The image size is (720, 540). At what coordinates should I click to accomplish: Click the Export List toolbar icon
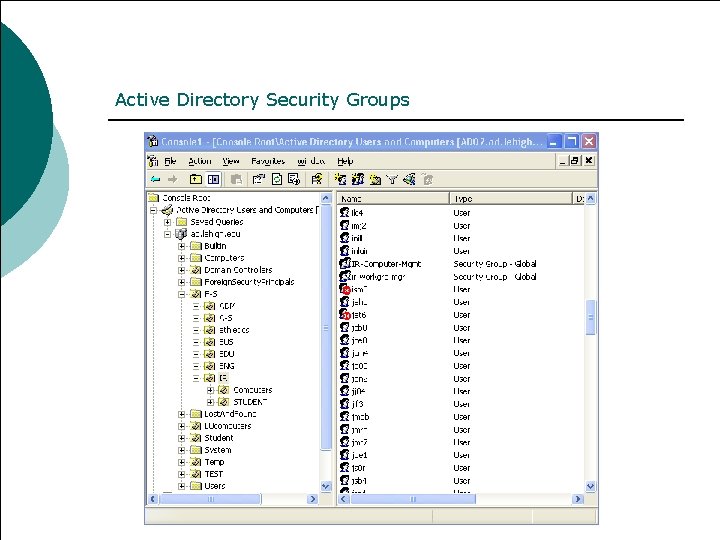pyautogui.click(x=294, y=180)
